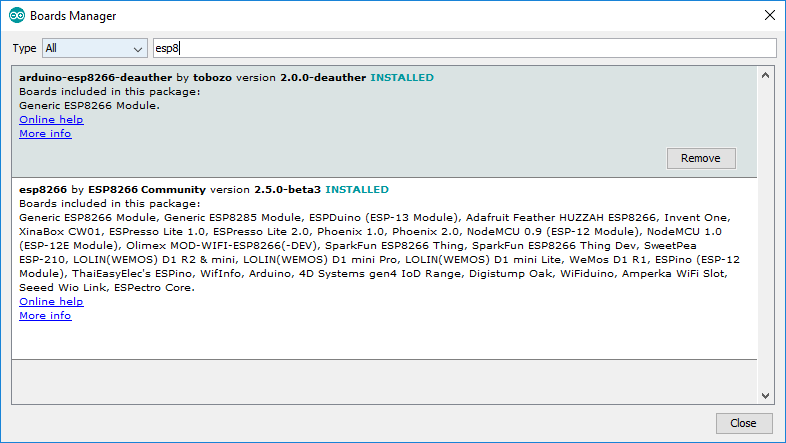Click the Type label beside the dropdown

[24, 48]
